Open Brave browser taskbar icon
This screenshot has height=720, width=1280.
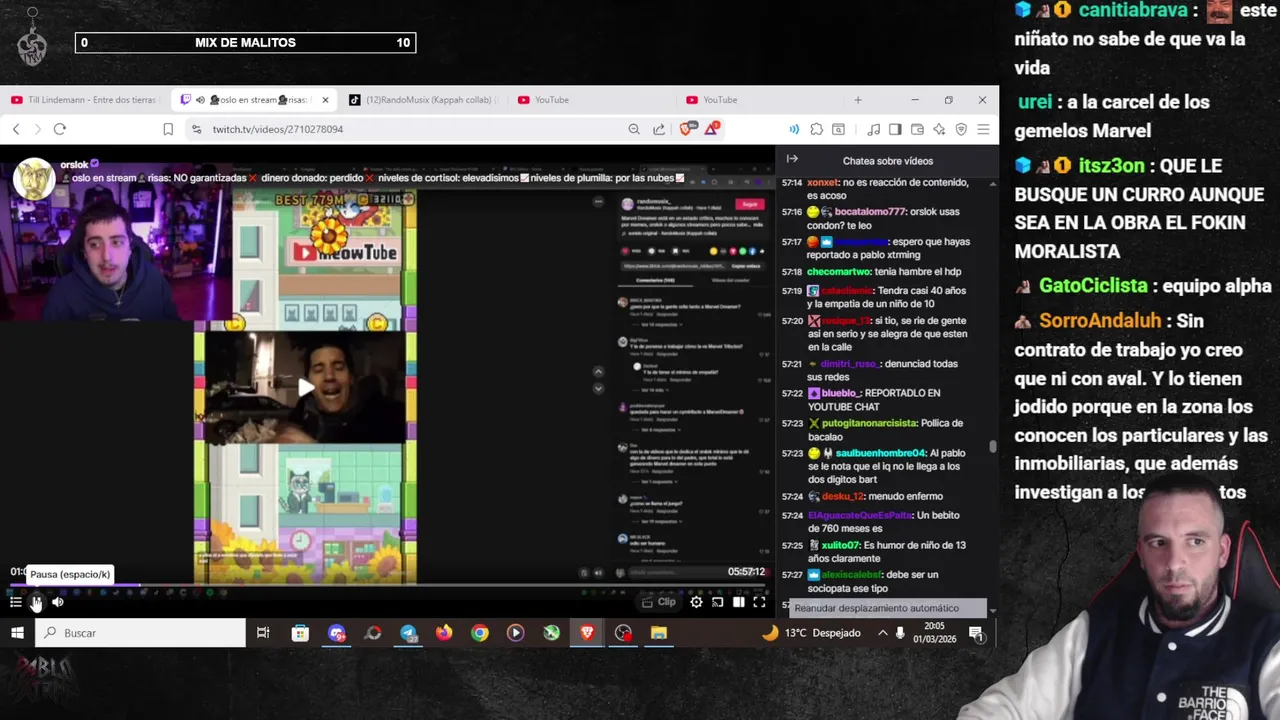(x=587, y=633)
